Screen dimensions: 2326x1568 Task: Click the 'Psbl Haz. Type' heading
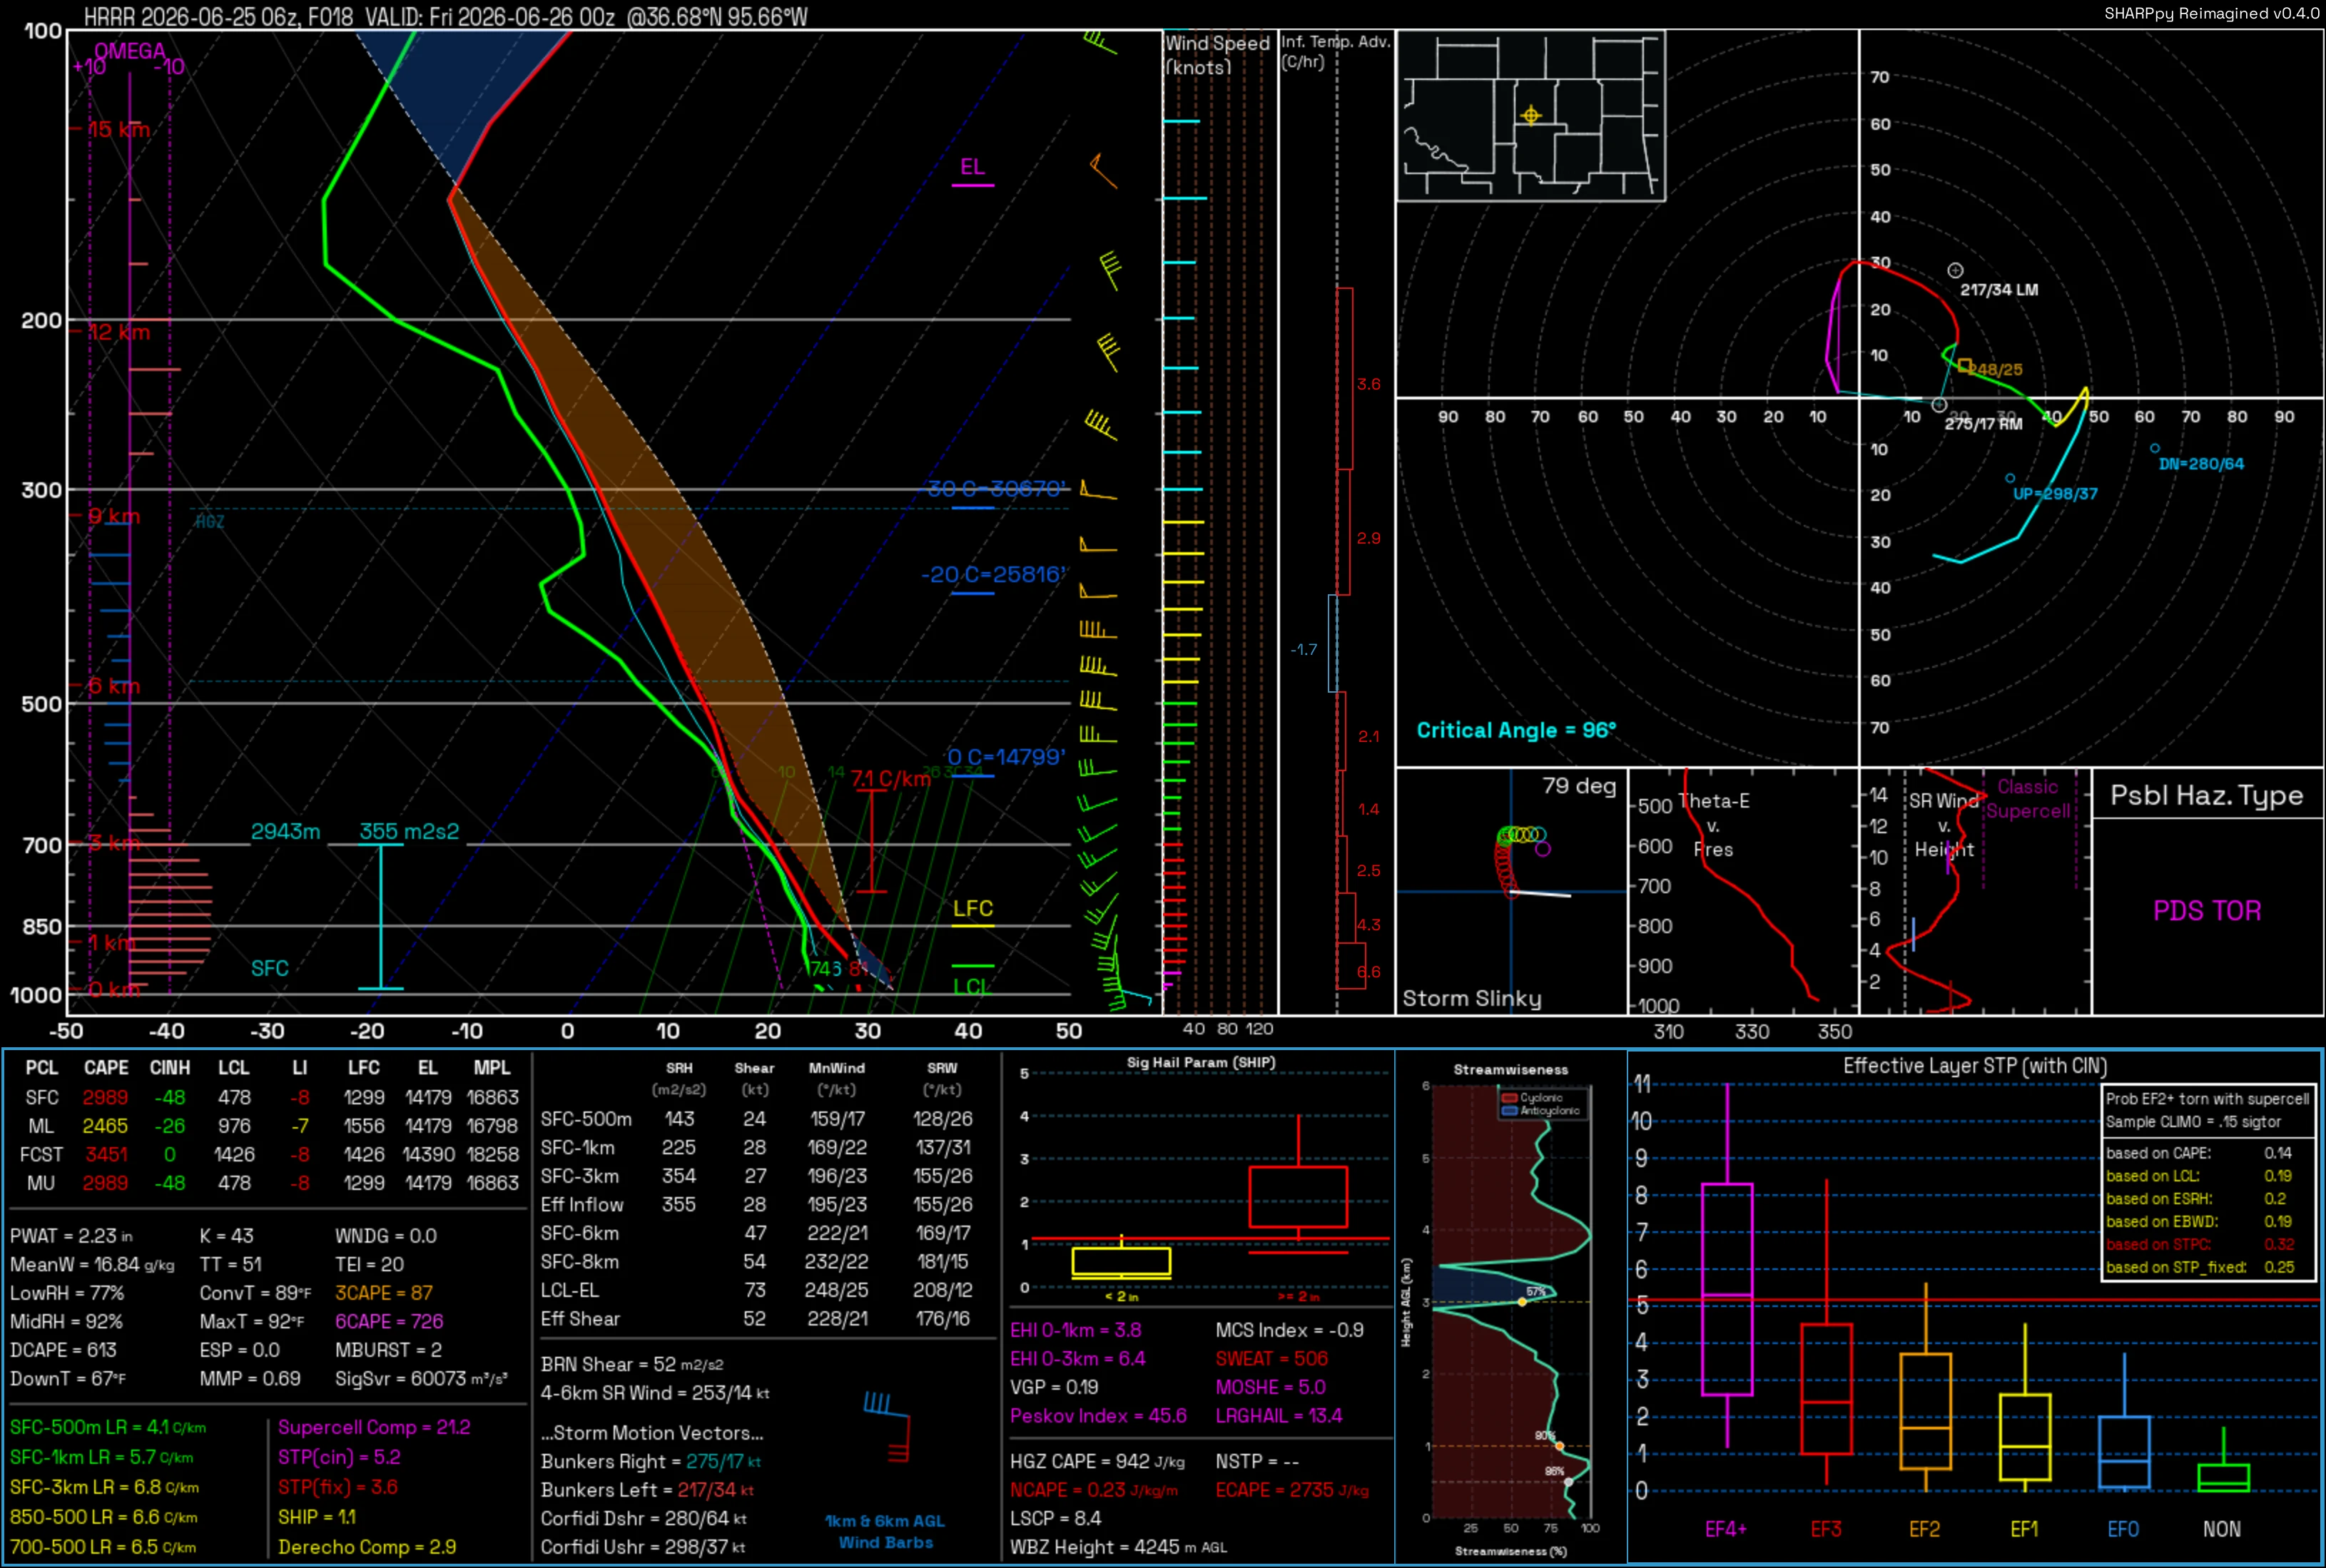2206,796
